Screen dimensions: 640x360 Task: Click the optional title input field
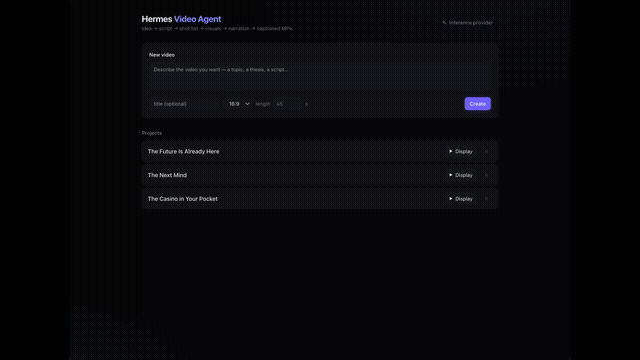[x=185, y=104]
